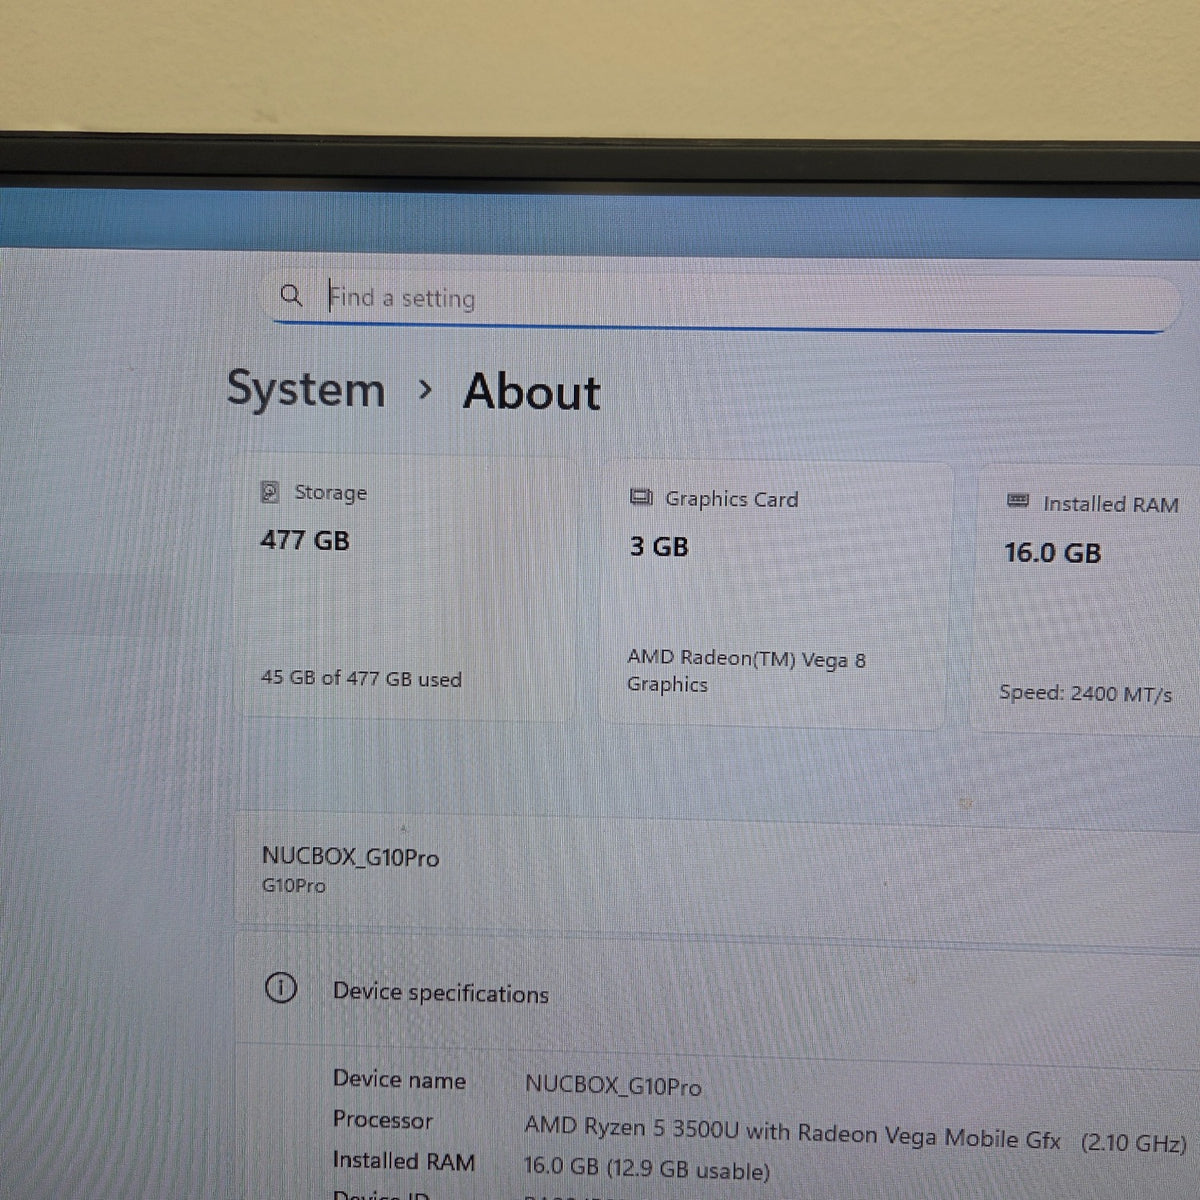This screenshot has width=1200, height=1200.
Task: Select the 16.0 GB (12.9 GB usable) value
Action: click(x=647, y=1169)
